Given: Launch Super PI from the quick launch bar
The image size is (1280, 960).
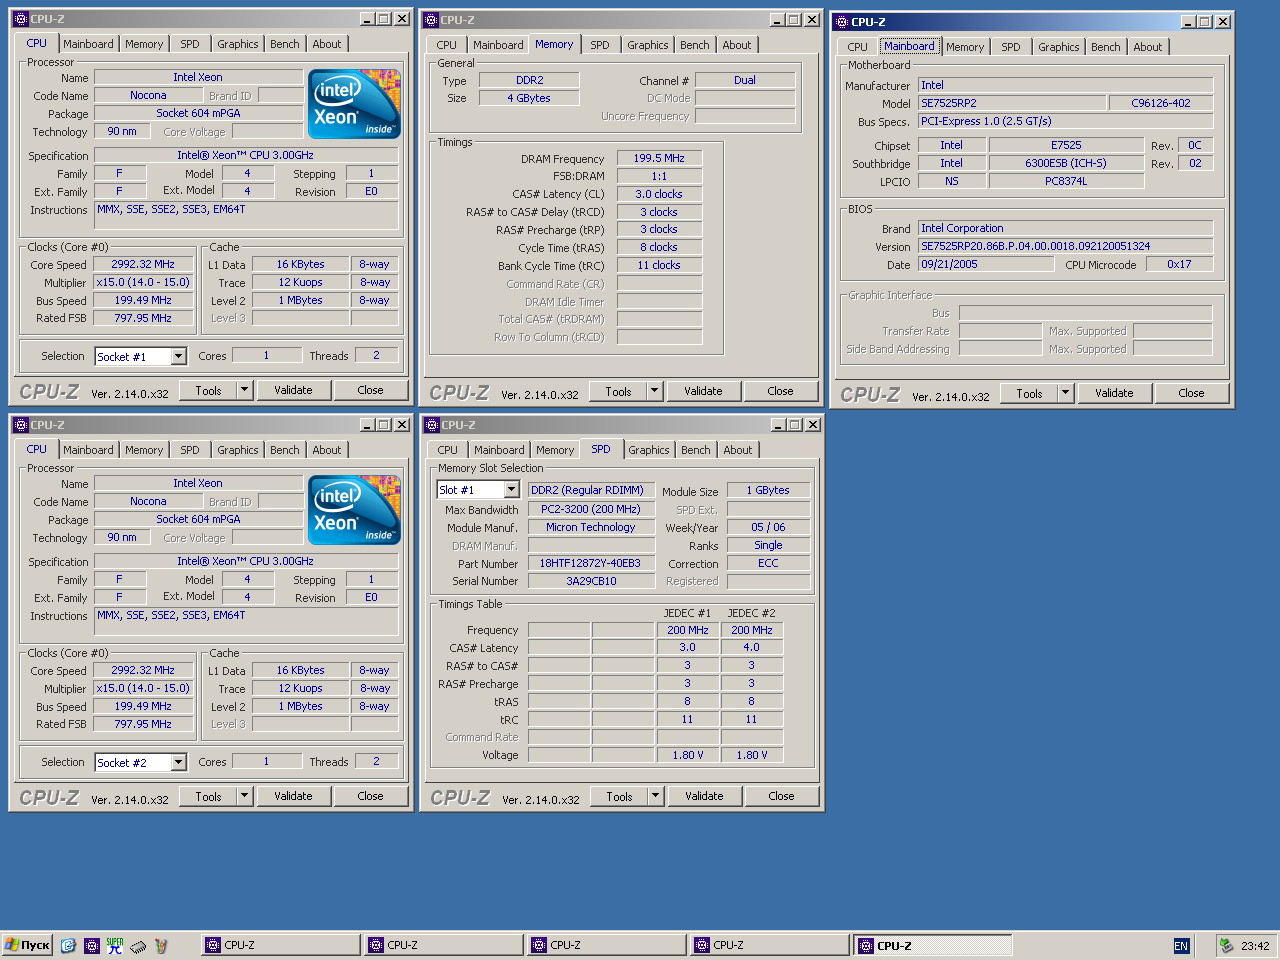Looking at the screenshot, I should (115, 945).
